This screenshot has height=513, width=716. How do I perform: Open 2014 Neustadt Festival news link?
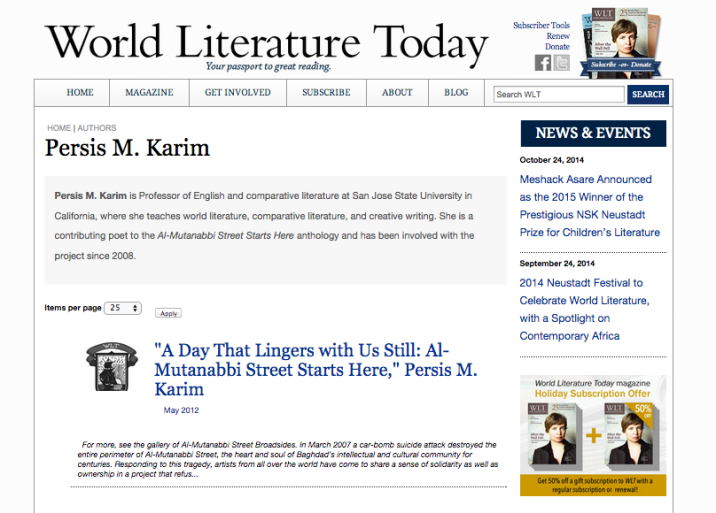tap(584, 309)
